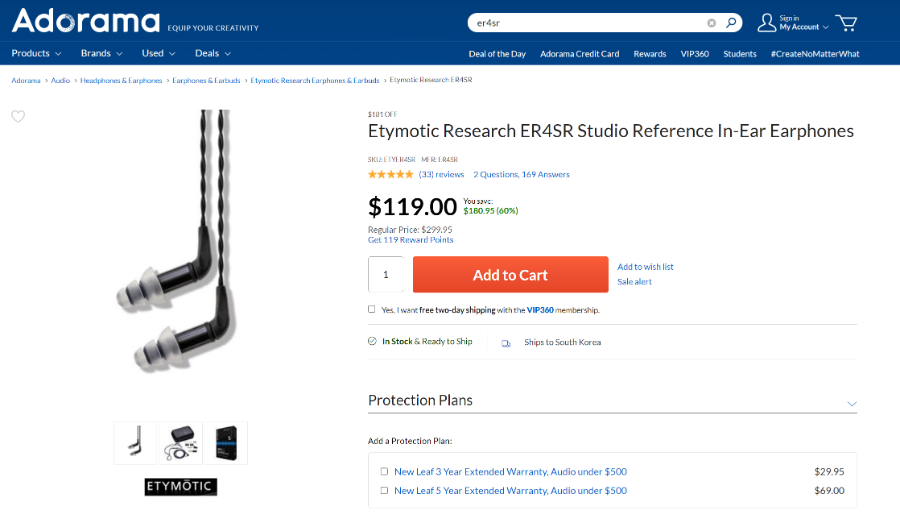This screenshot has height=519, width=900.
Task: Open Deal of the Day
Action: pyautogui.click(x=497, y=54)
